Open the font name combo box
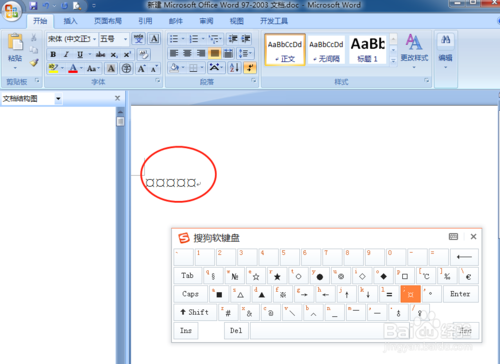This screenshot has height=364, width=500. coord(72,39)
